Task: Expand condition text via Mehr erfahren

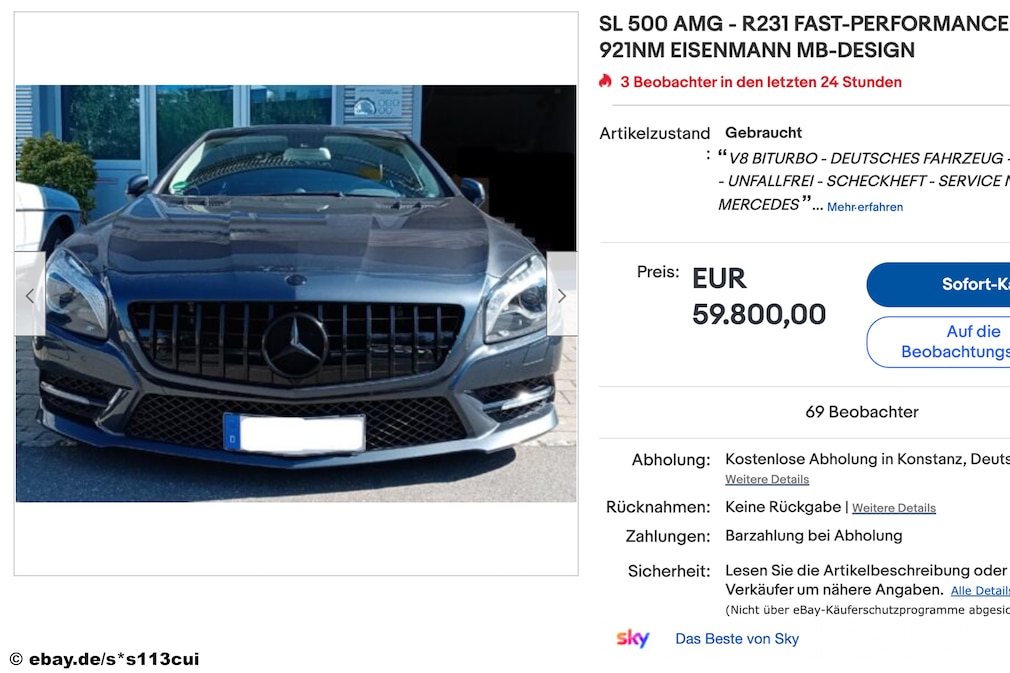Action: click(864, 207)
